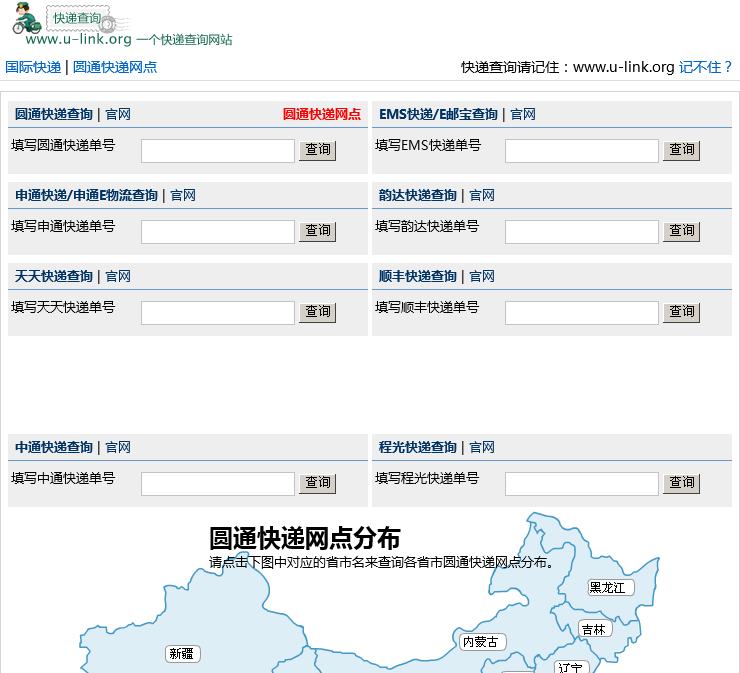Open the 官网 link next to 程光快递查询
Viewport: 740px width, 673px height.
(x=482, y=447)
